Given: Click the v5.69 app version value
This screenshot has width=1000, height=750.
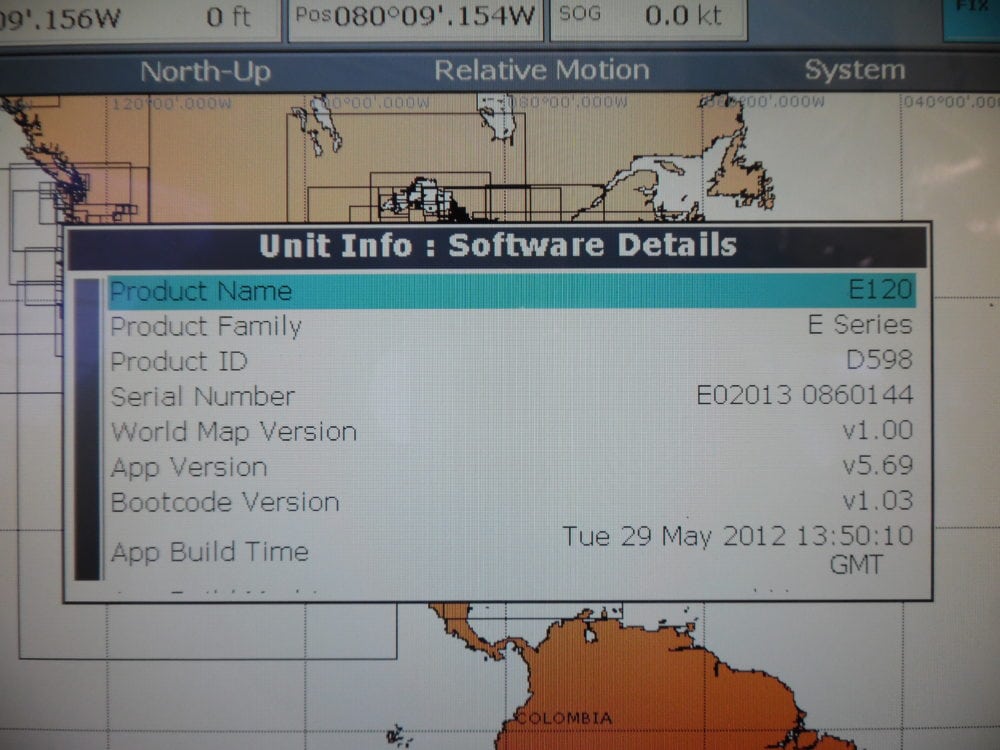Looking at the screenshot, I should point(878,466).
